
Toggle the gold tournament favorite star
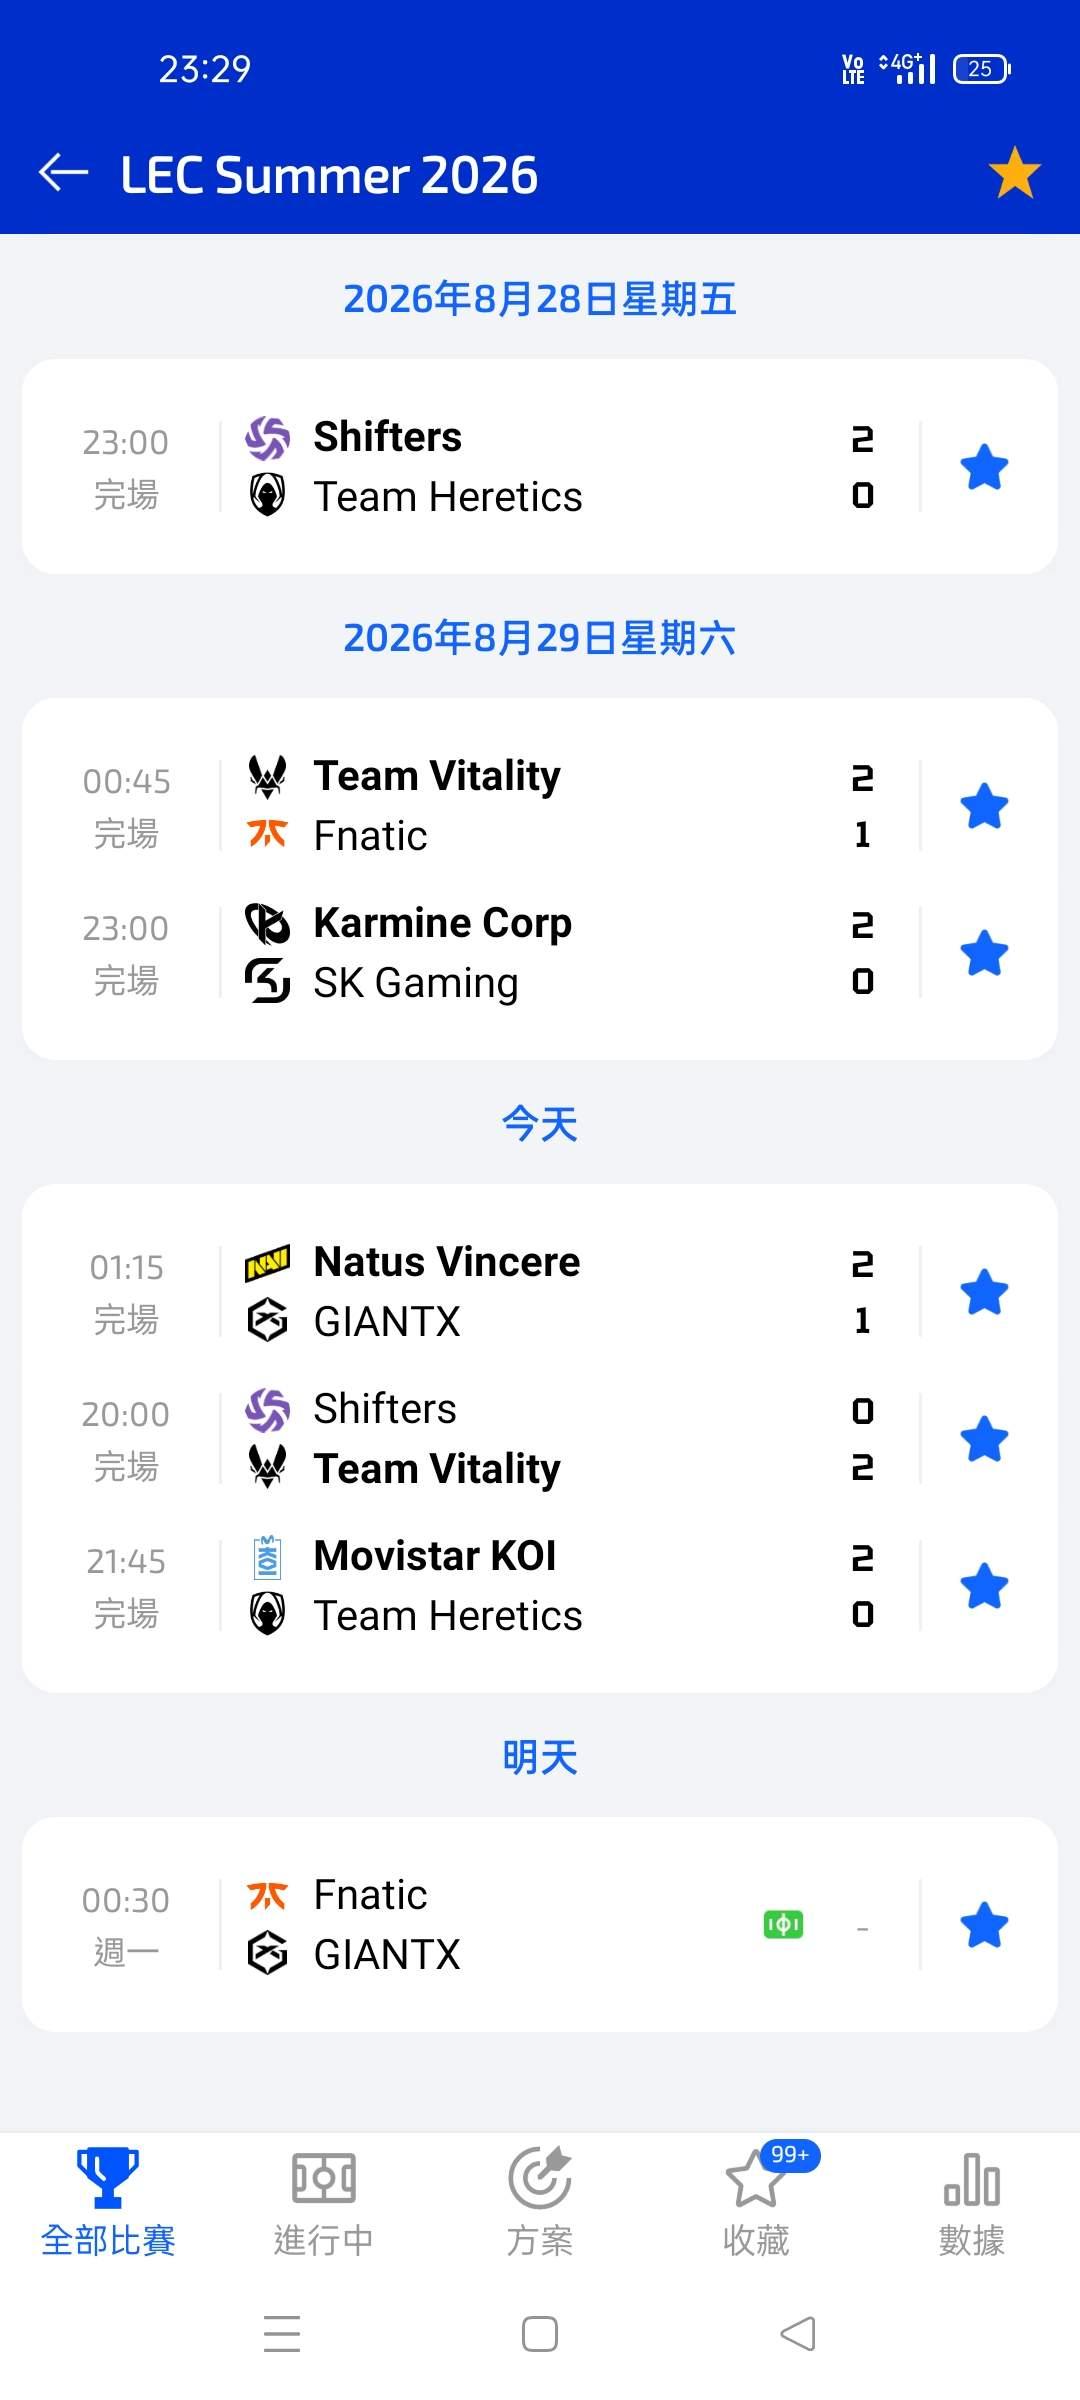click(x=1014, y=173)
